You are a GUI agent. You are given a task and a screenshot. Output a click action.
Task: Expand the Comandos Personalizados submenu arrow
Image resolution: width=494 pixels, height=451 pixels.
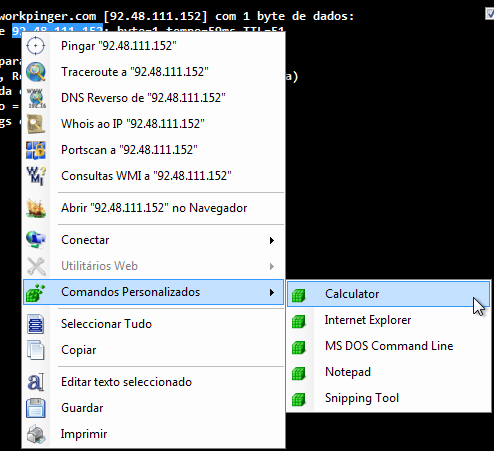tap(272, 292)
